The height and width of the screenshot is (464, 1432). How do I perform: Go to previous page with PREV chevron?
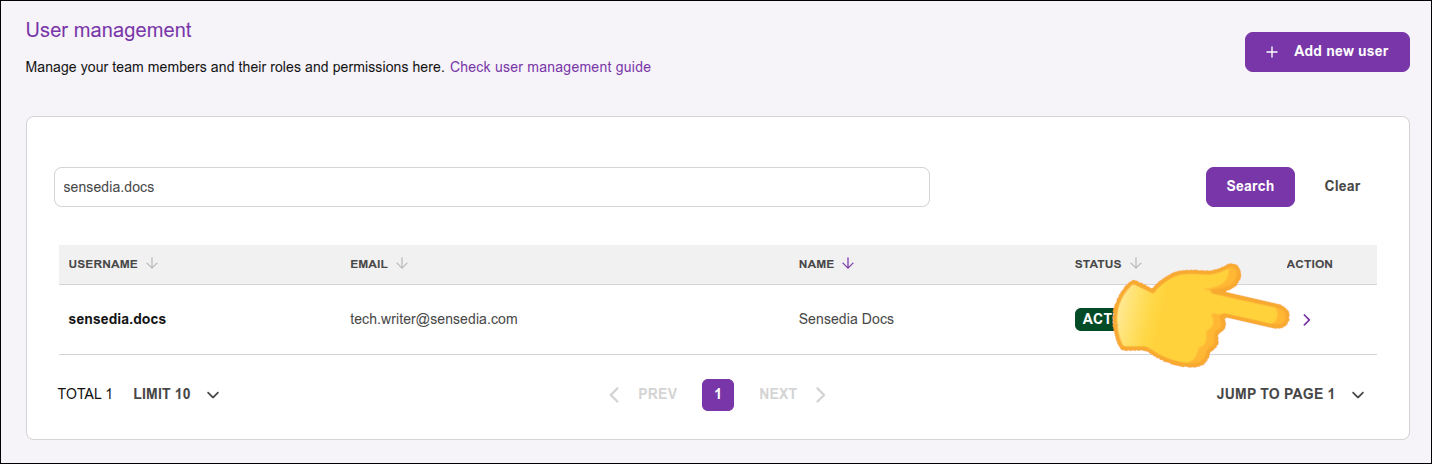click(x=615, y=394)
